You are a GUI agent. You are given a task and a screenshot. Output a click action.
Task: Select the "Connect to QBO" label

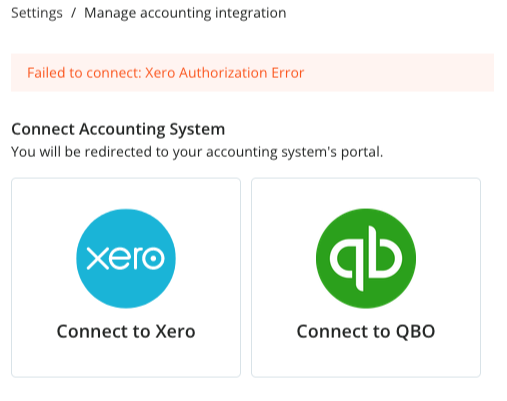click(x=366, y=331)
